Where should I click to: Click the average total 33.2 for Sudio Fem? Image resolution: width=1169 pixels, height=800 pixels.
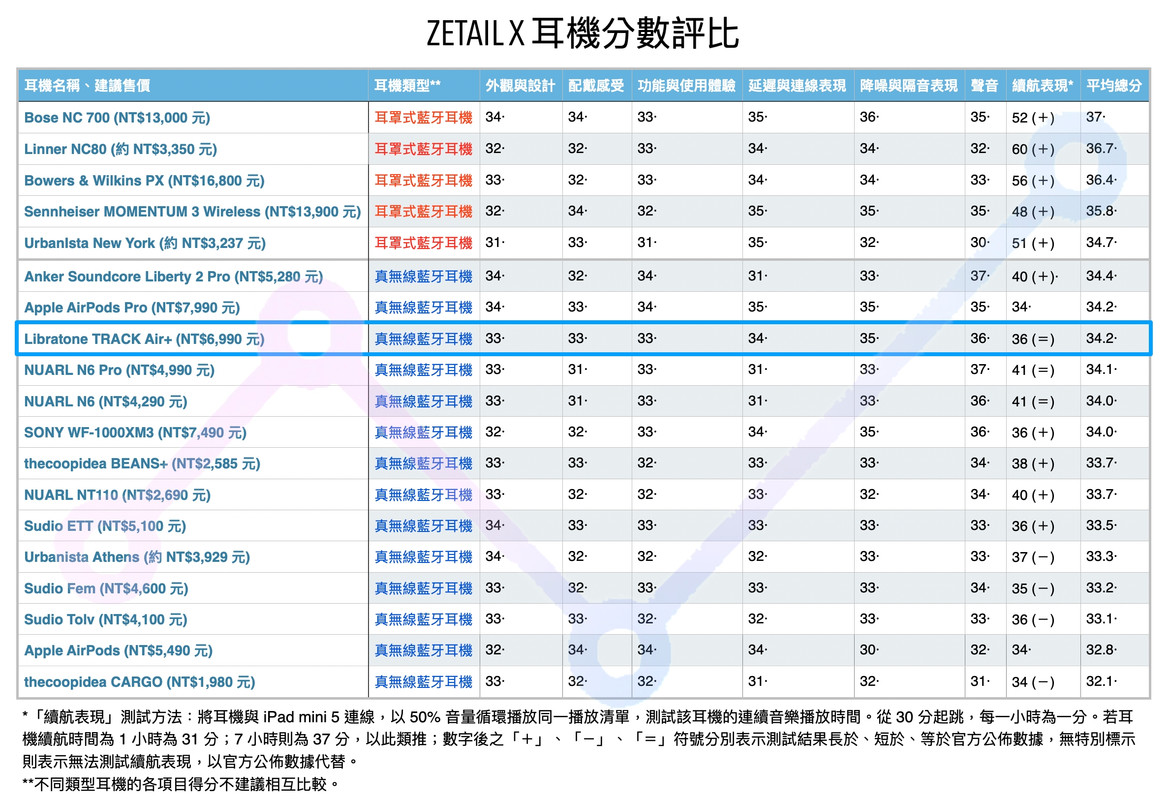click(x=1100, y=588)
